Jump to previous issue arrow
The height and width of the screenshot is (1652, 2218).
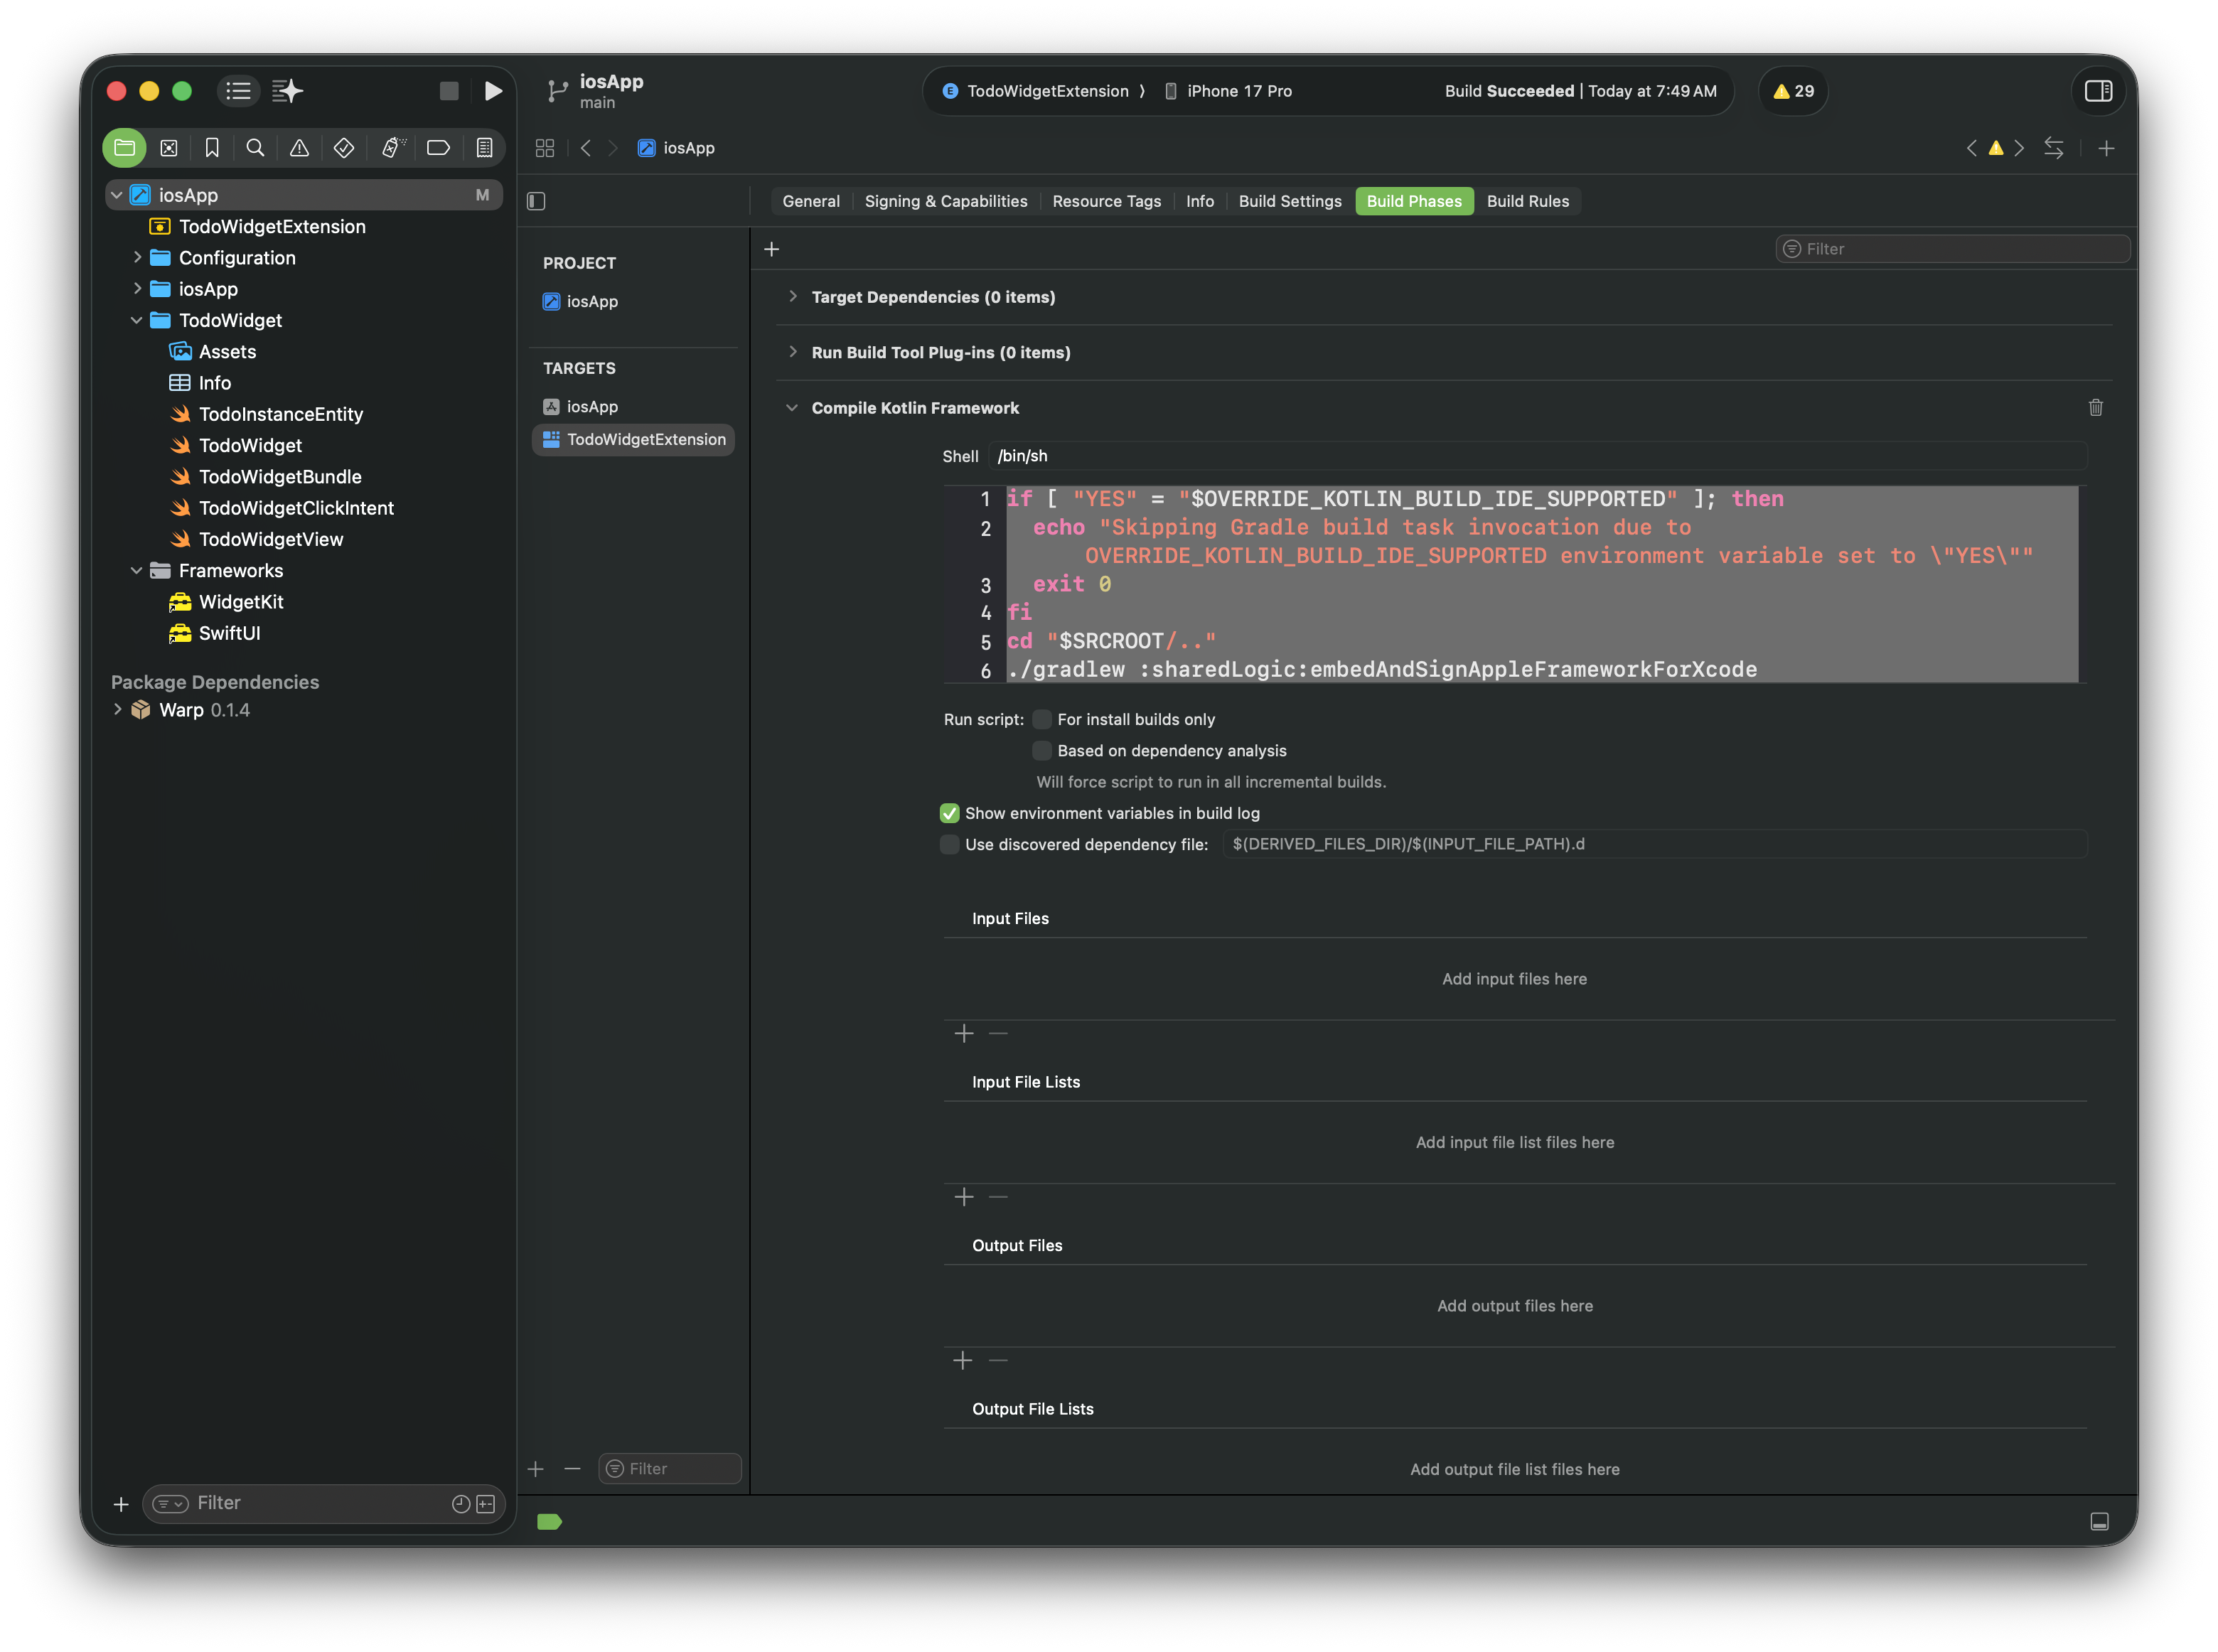[1971, 148]
